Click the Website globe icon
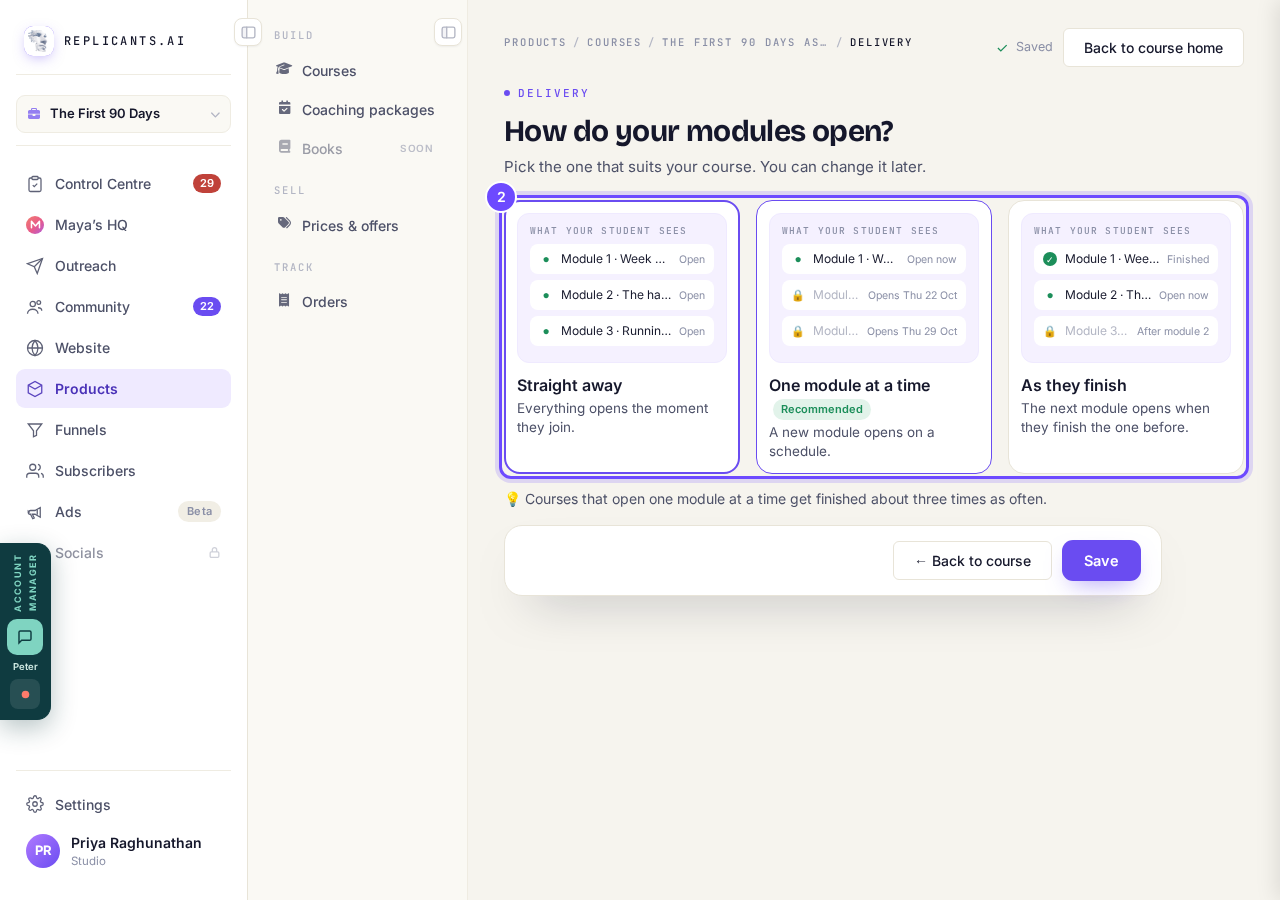1280x900 pixels. 35,348
